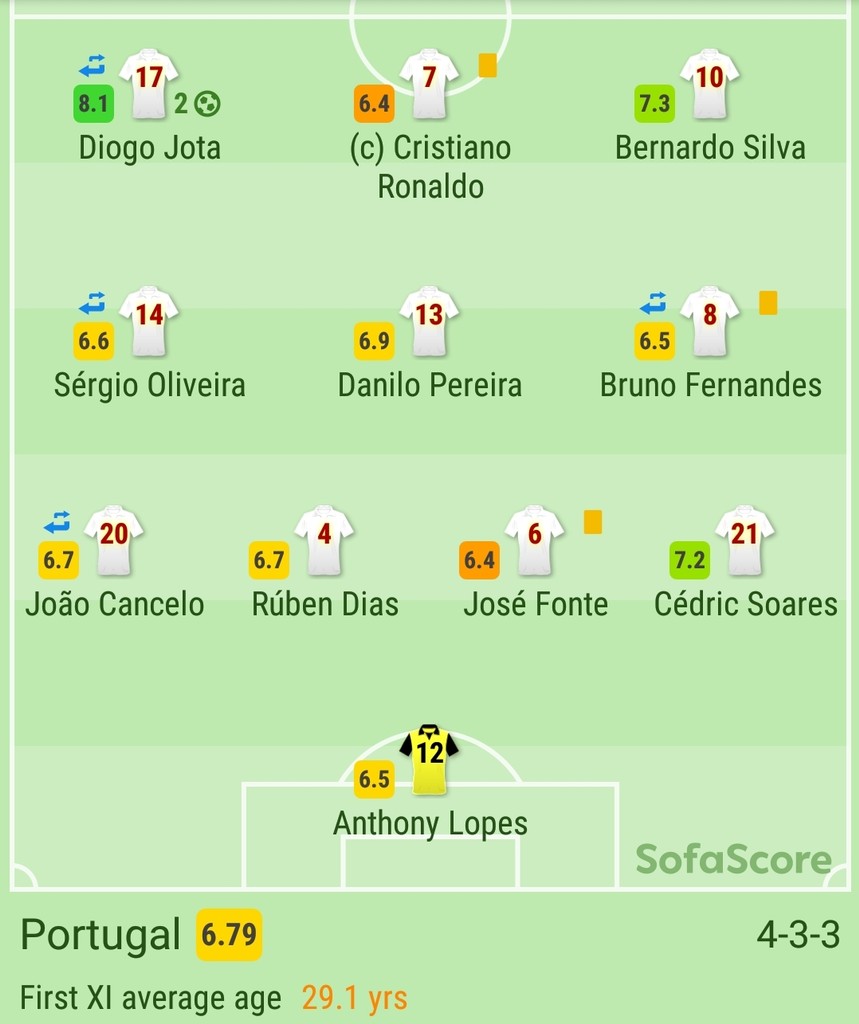
Task: Click the substitution arrows next to João Cancelo
Action: [57, 521]
